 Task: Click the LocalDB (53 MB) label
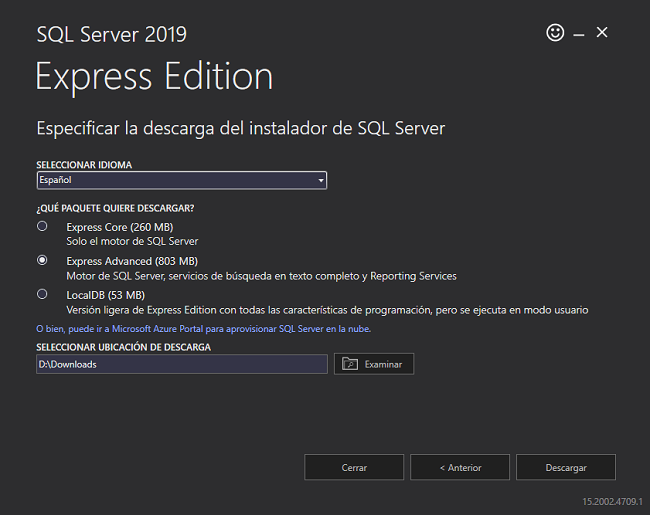click(105, 295)
